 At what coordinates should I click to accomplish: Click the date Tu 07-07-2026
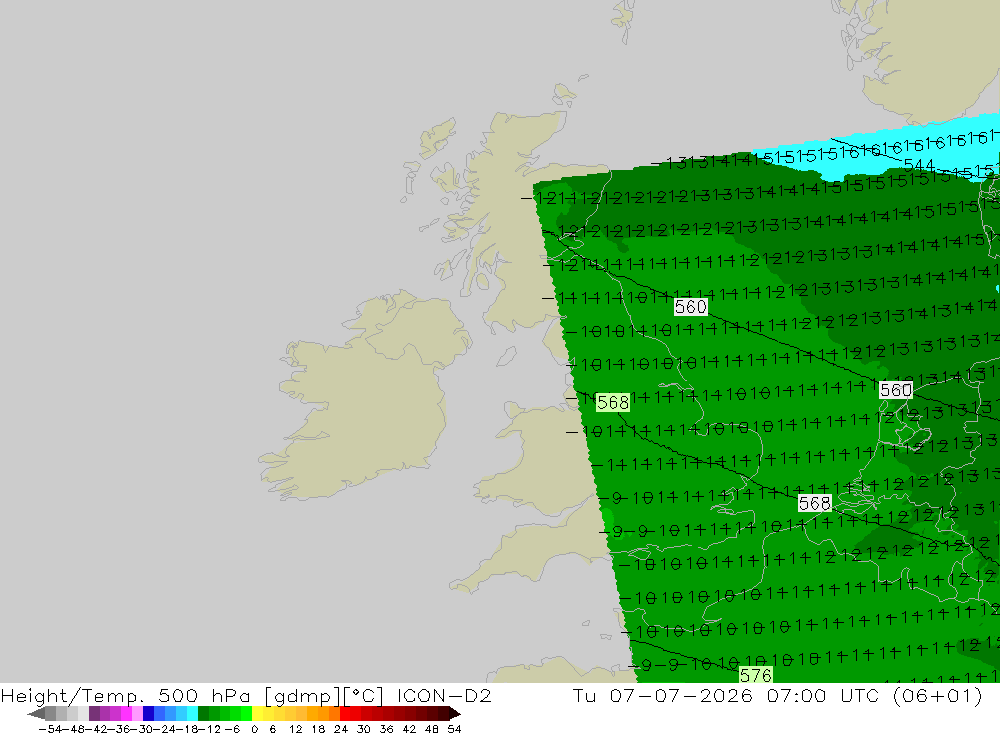663,695
